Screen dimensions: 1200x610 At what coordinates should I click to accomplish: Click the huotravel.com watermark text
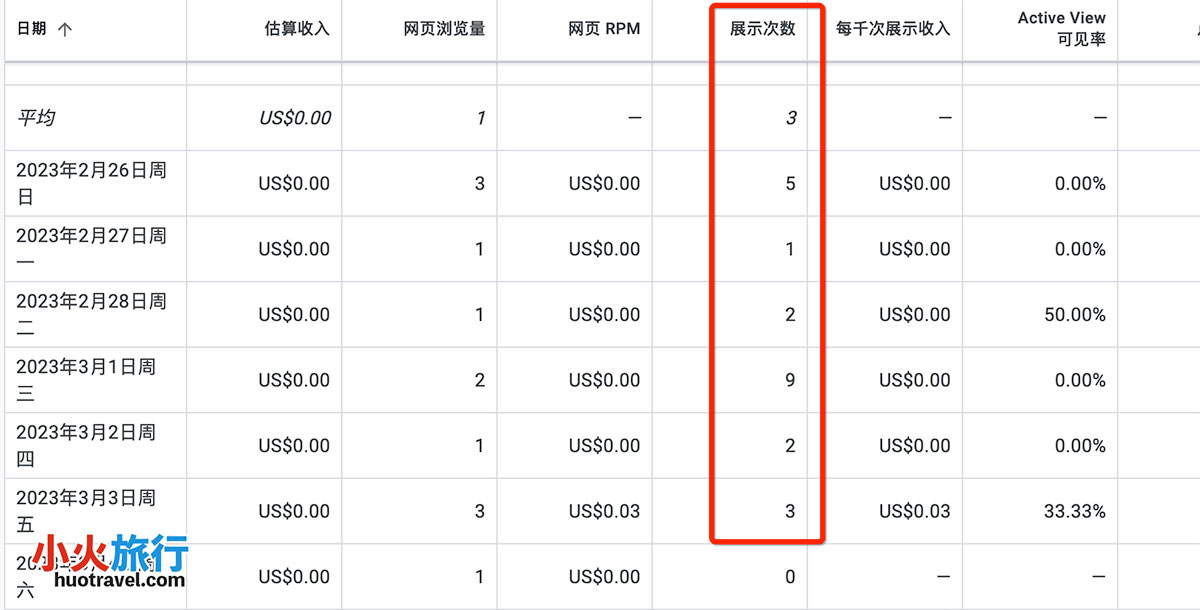(x=120, y=579)
